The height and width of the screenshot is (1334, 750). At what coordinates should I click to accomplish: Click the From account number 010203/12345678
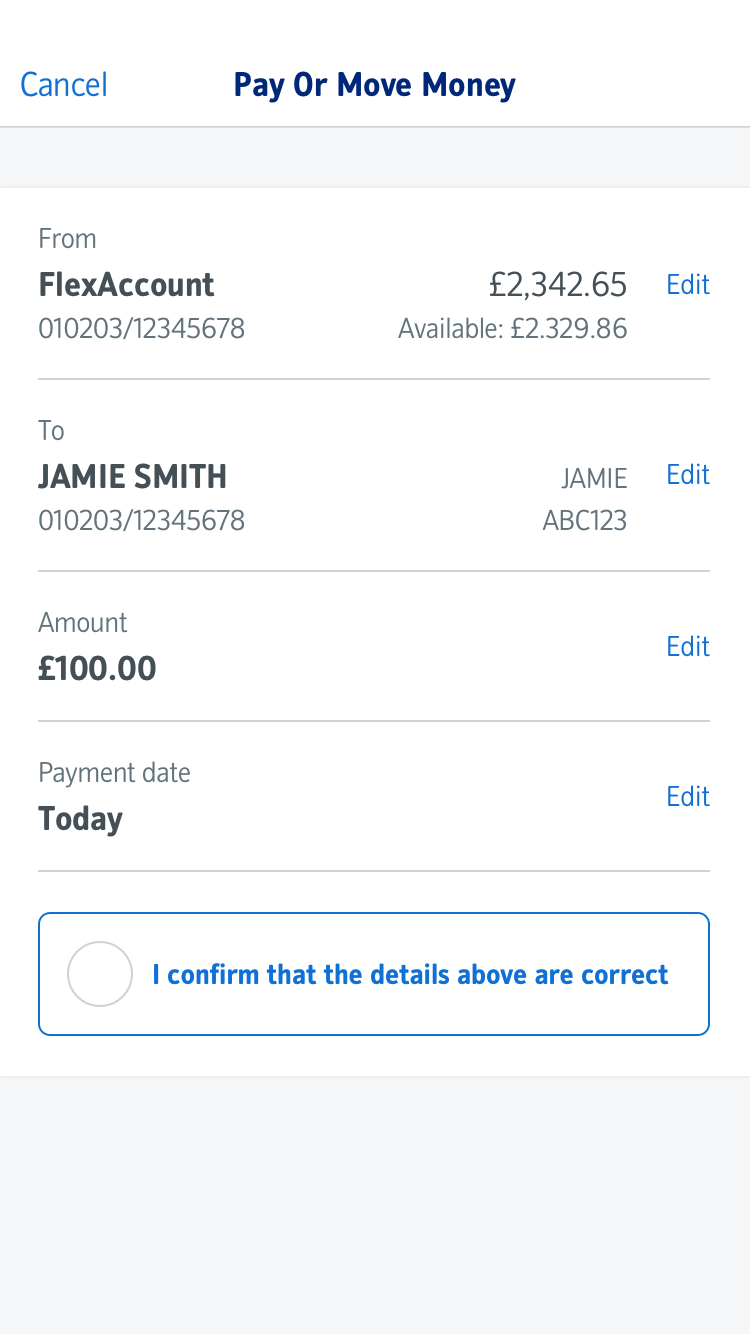[141, 328]
